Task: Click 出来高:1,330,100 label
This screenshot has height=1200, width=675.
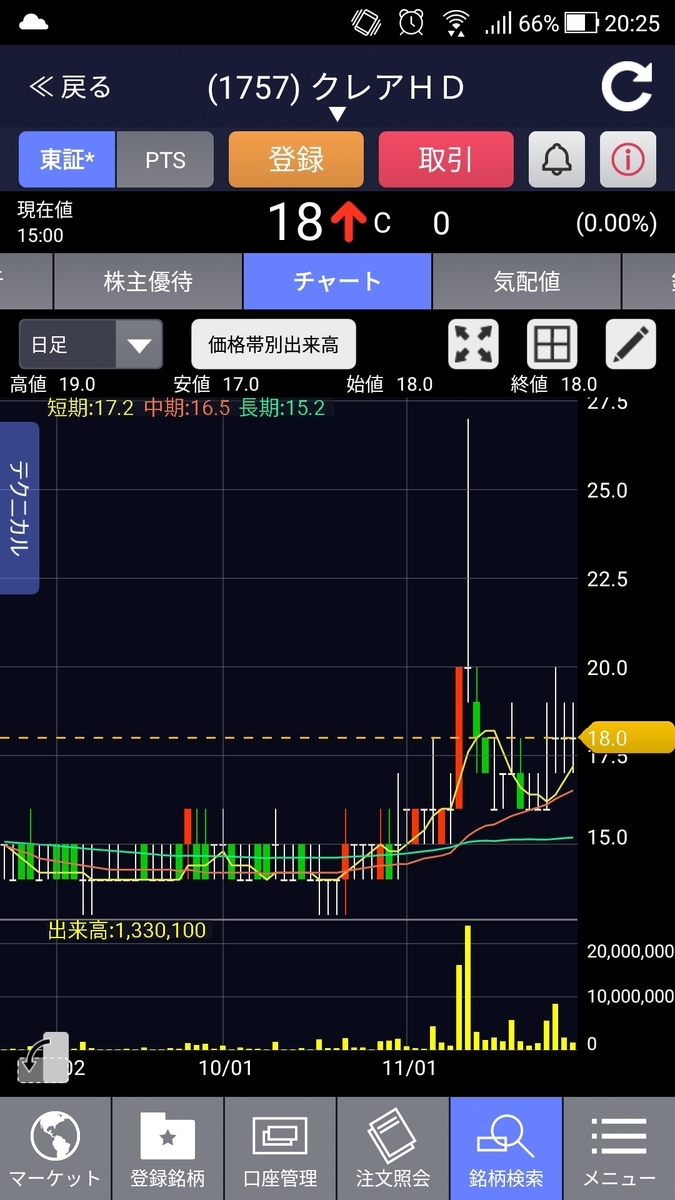Action: (127, 931)
